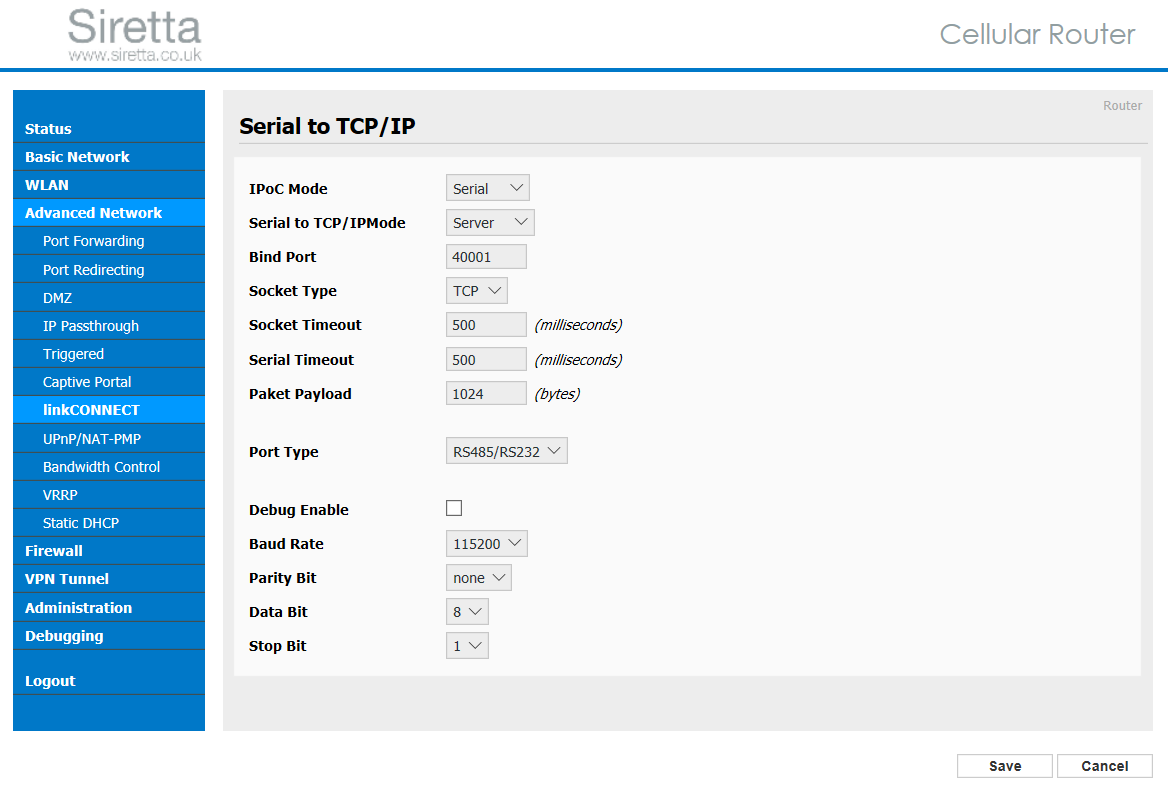This screenshot has width=1168, height=791.
Task: Open the Port Type dropdown
Action: pyautogui.click(x=507, y=451)
